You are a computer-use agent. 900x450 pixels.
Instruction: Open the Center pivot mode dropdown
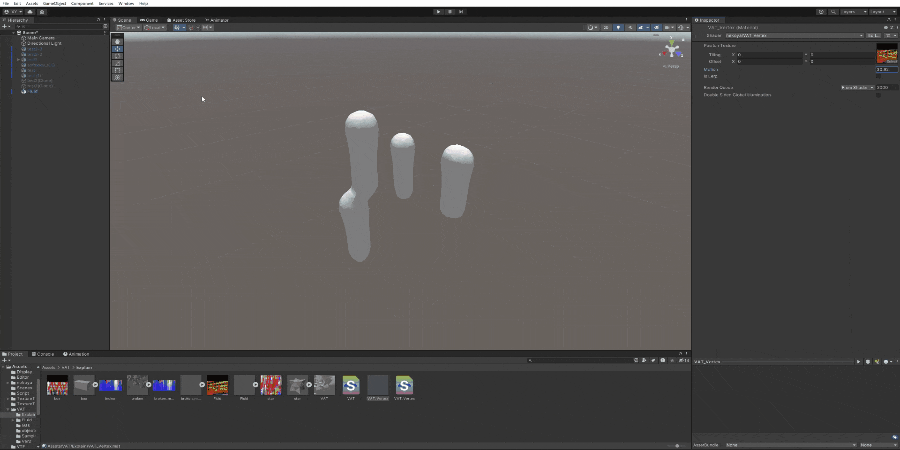tap(129, 27)
